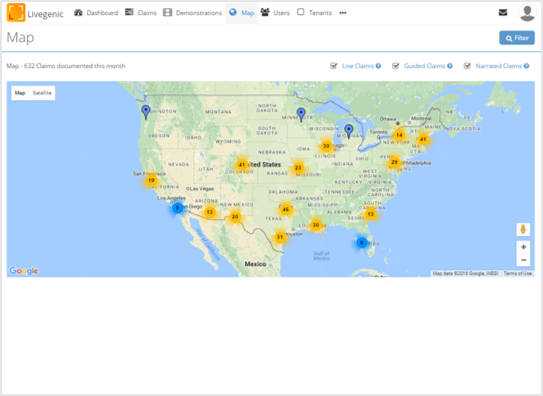Screen dimensions: 543x396
Task: Toggle the Guided Claims checkbox
Action: point(395,66)
